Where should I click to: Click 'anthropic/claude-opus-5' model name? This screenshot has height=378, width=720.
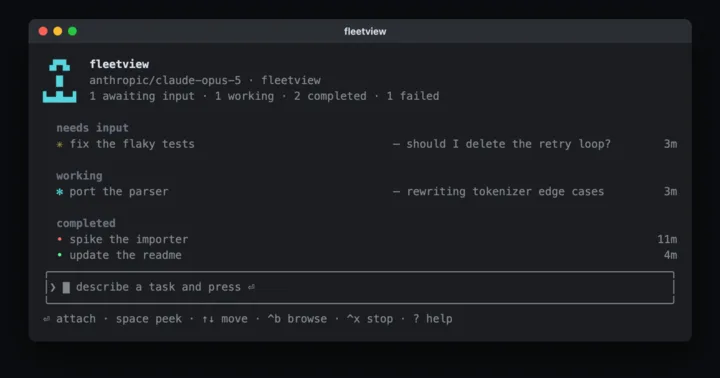pos(165,80)
